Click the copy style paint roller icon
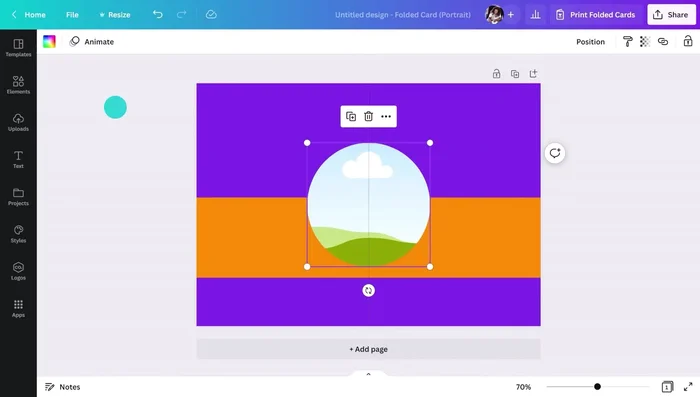The width and height of the screenshot is (700, 397). click(x=627, y=42)
